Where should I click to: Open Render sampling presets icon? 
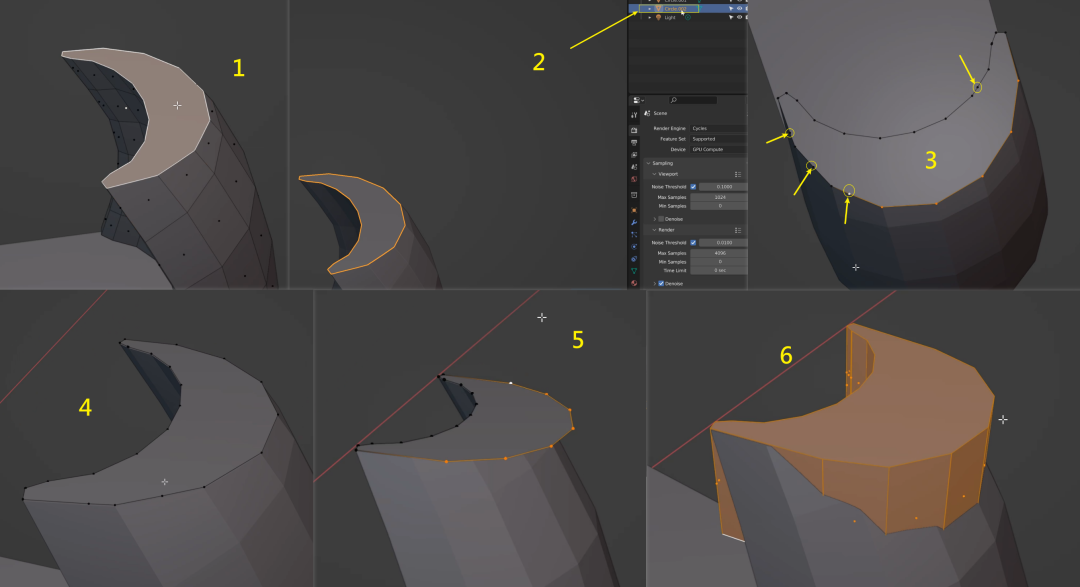(738, 230)
